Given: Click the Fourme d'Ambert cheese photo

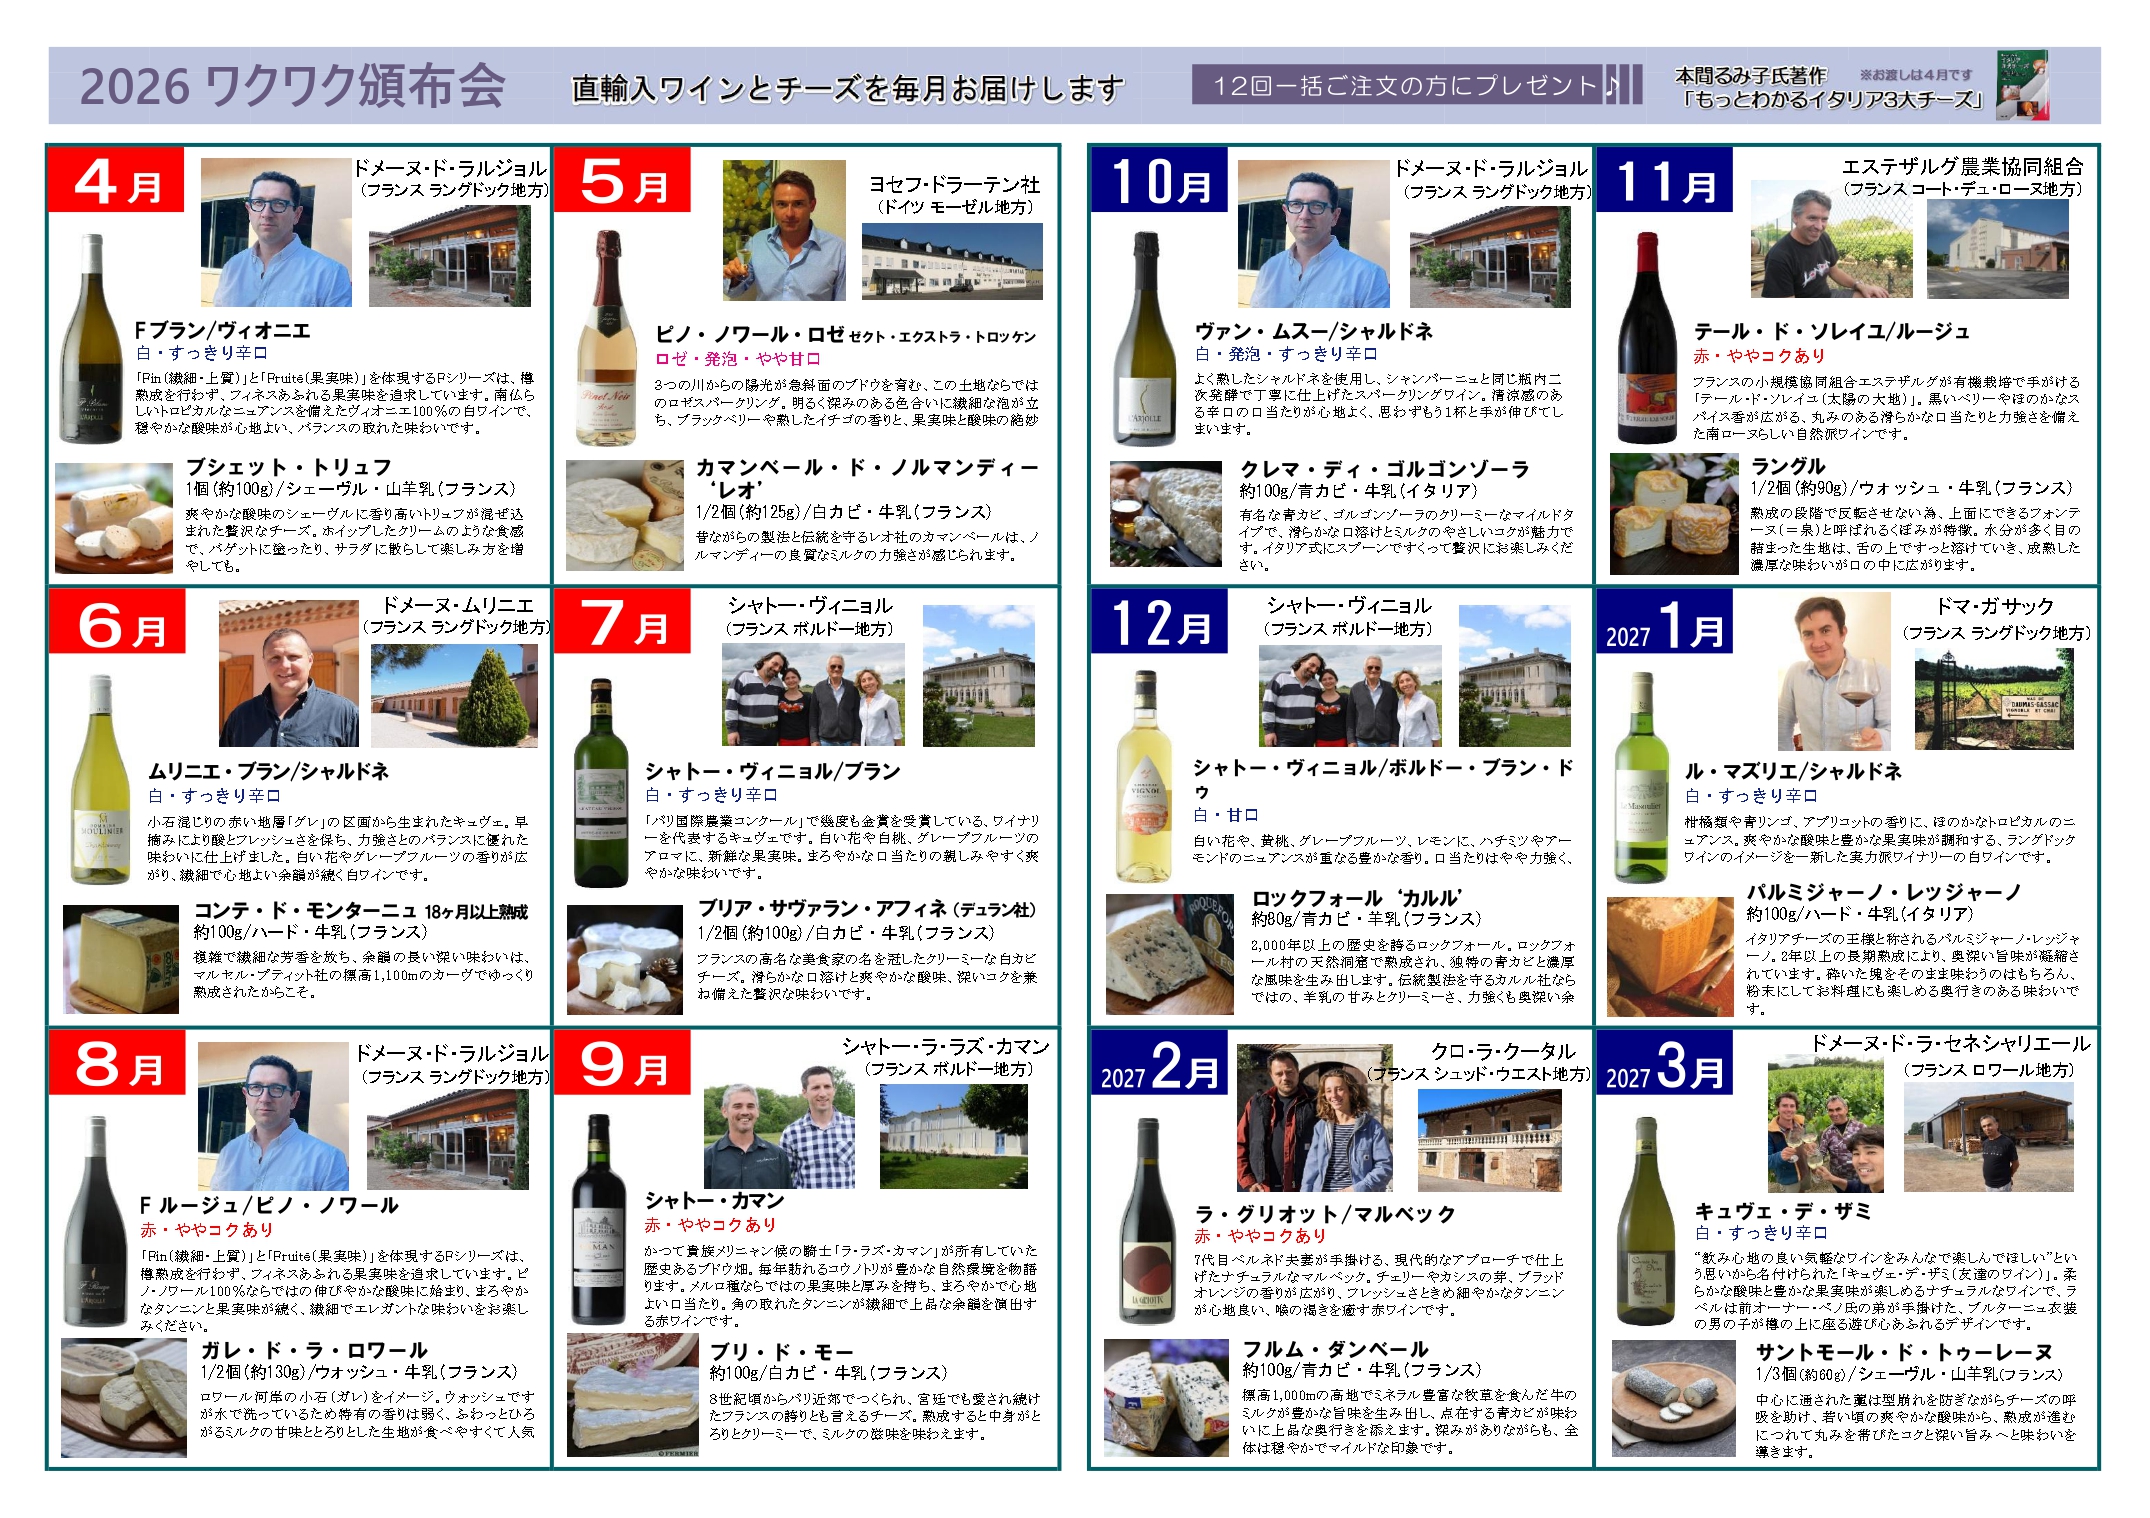Looking at the screenshot, I should 1165,1398.
